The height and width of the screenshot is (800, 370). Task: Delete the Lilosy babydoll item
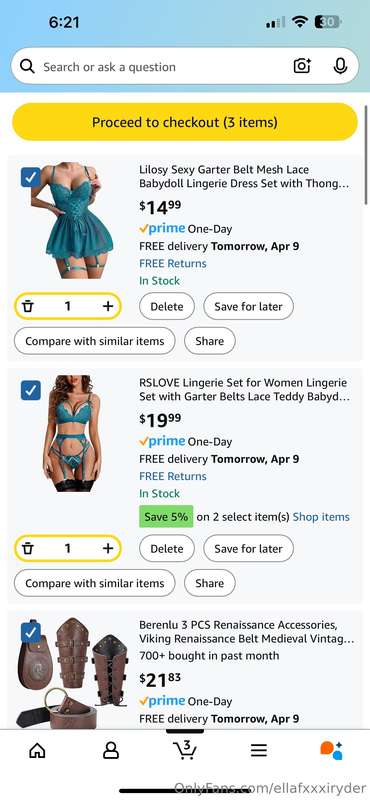pos(167,307)
